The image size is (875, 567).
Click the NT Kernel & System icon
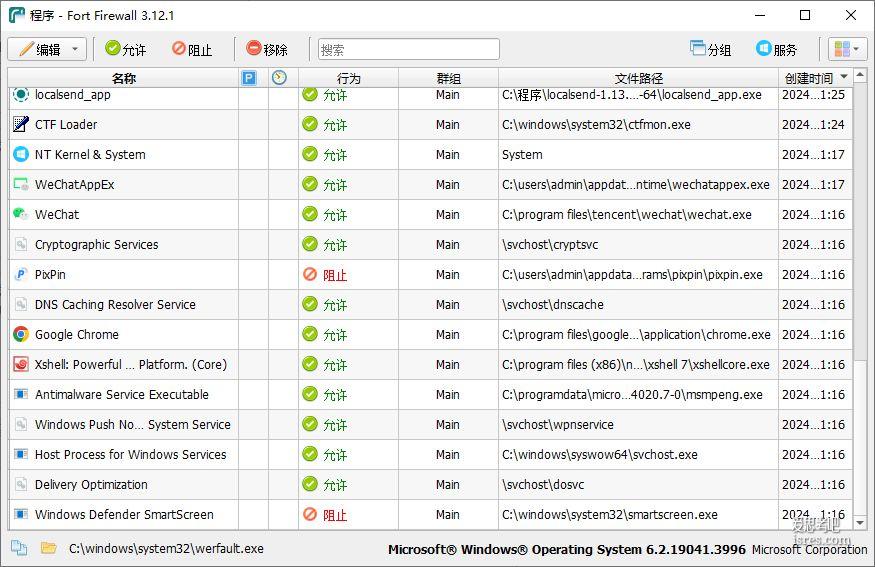pyautogui.click(x=21, y=154)
